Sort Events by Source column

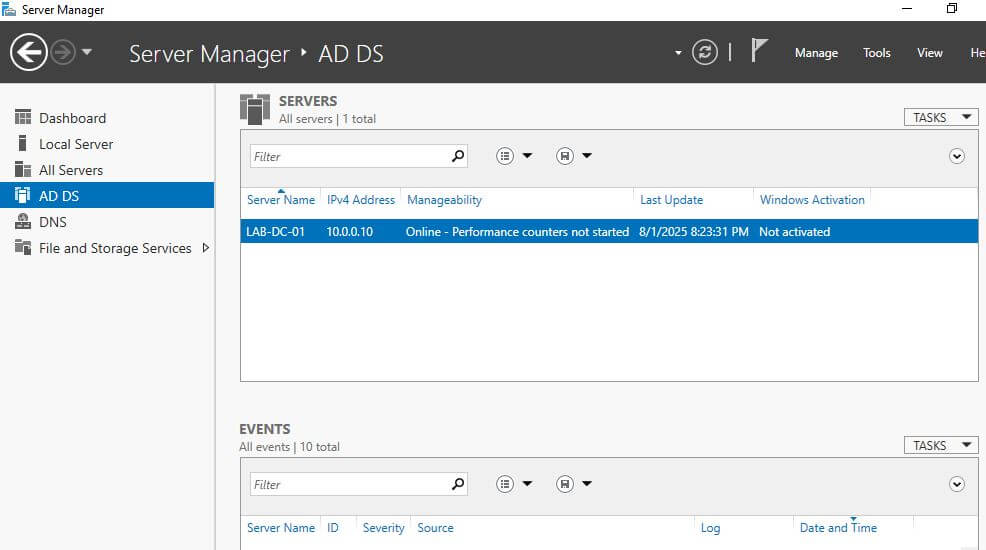pos(435,528)
